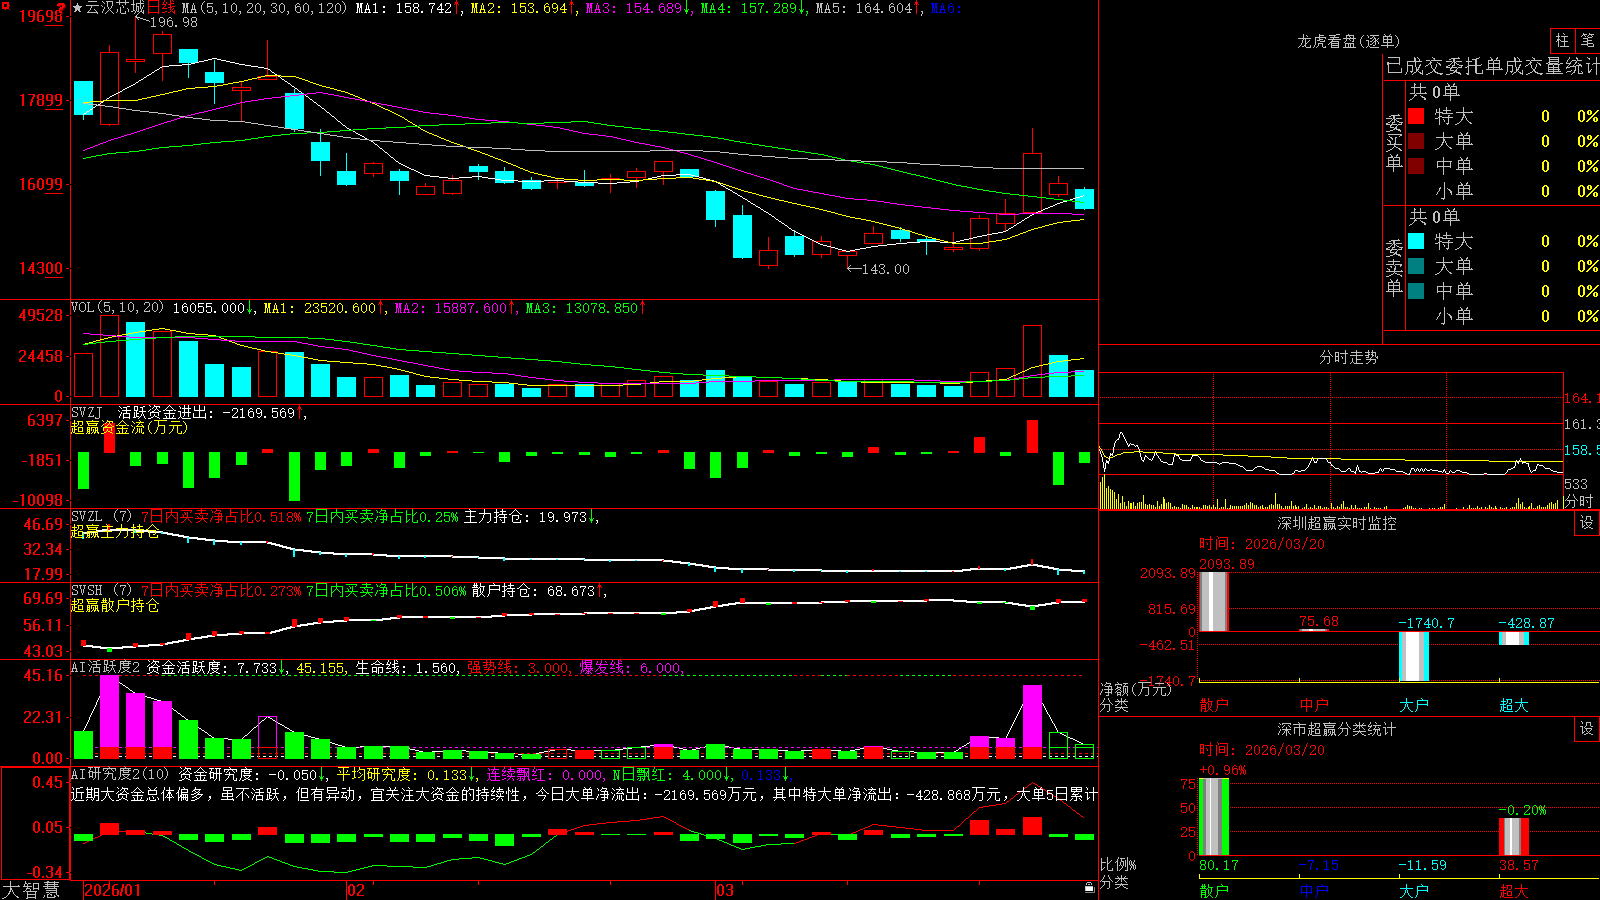1600x900 pixels.
Task: Click the red 特大 buy-order swatch
Action: coord(1416,116)
